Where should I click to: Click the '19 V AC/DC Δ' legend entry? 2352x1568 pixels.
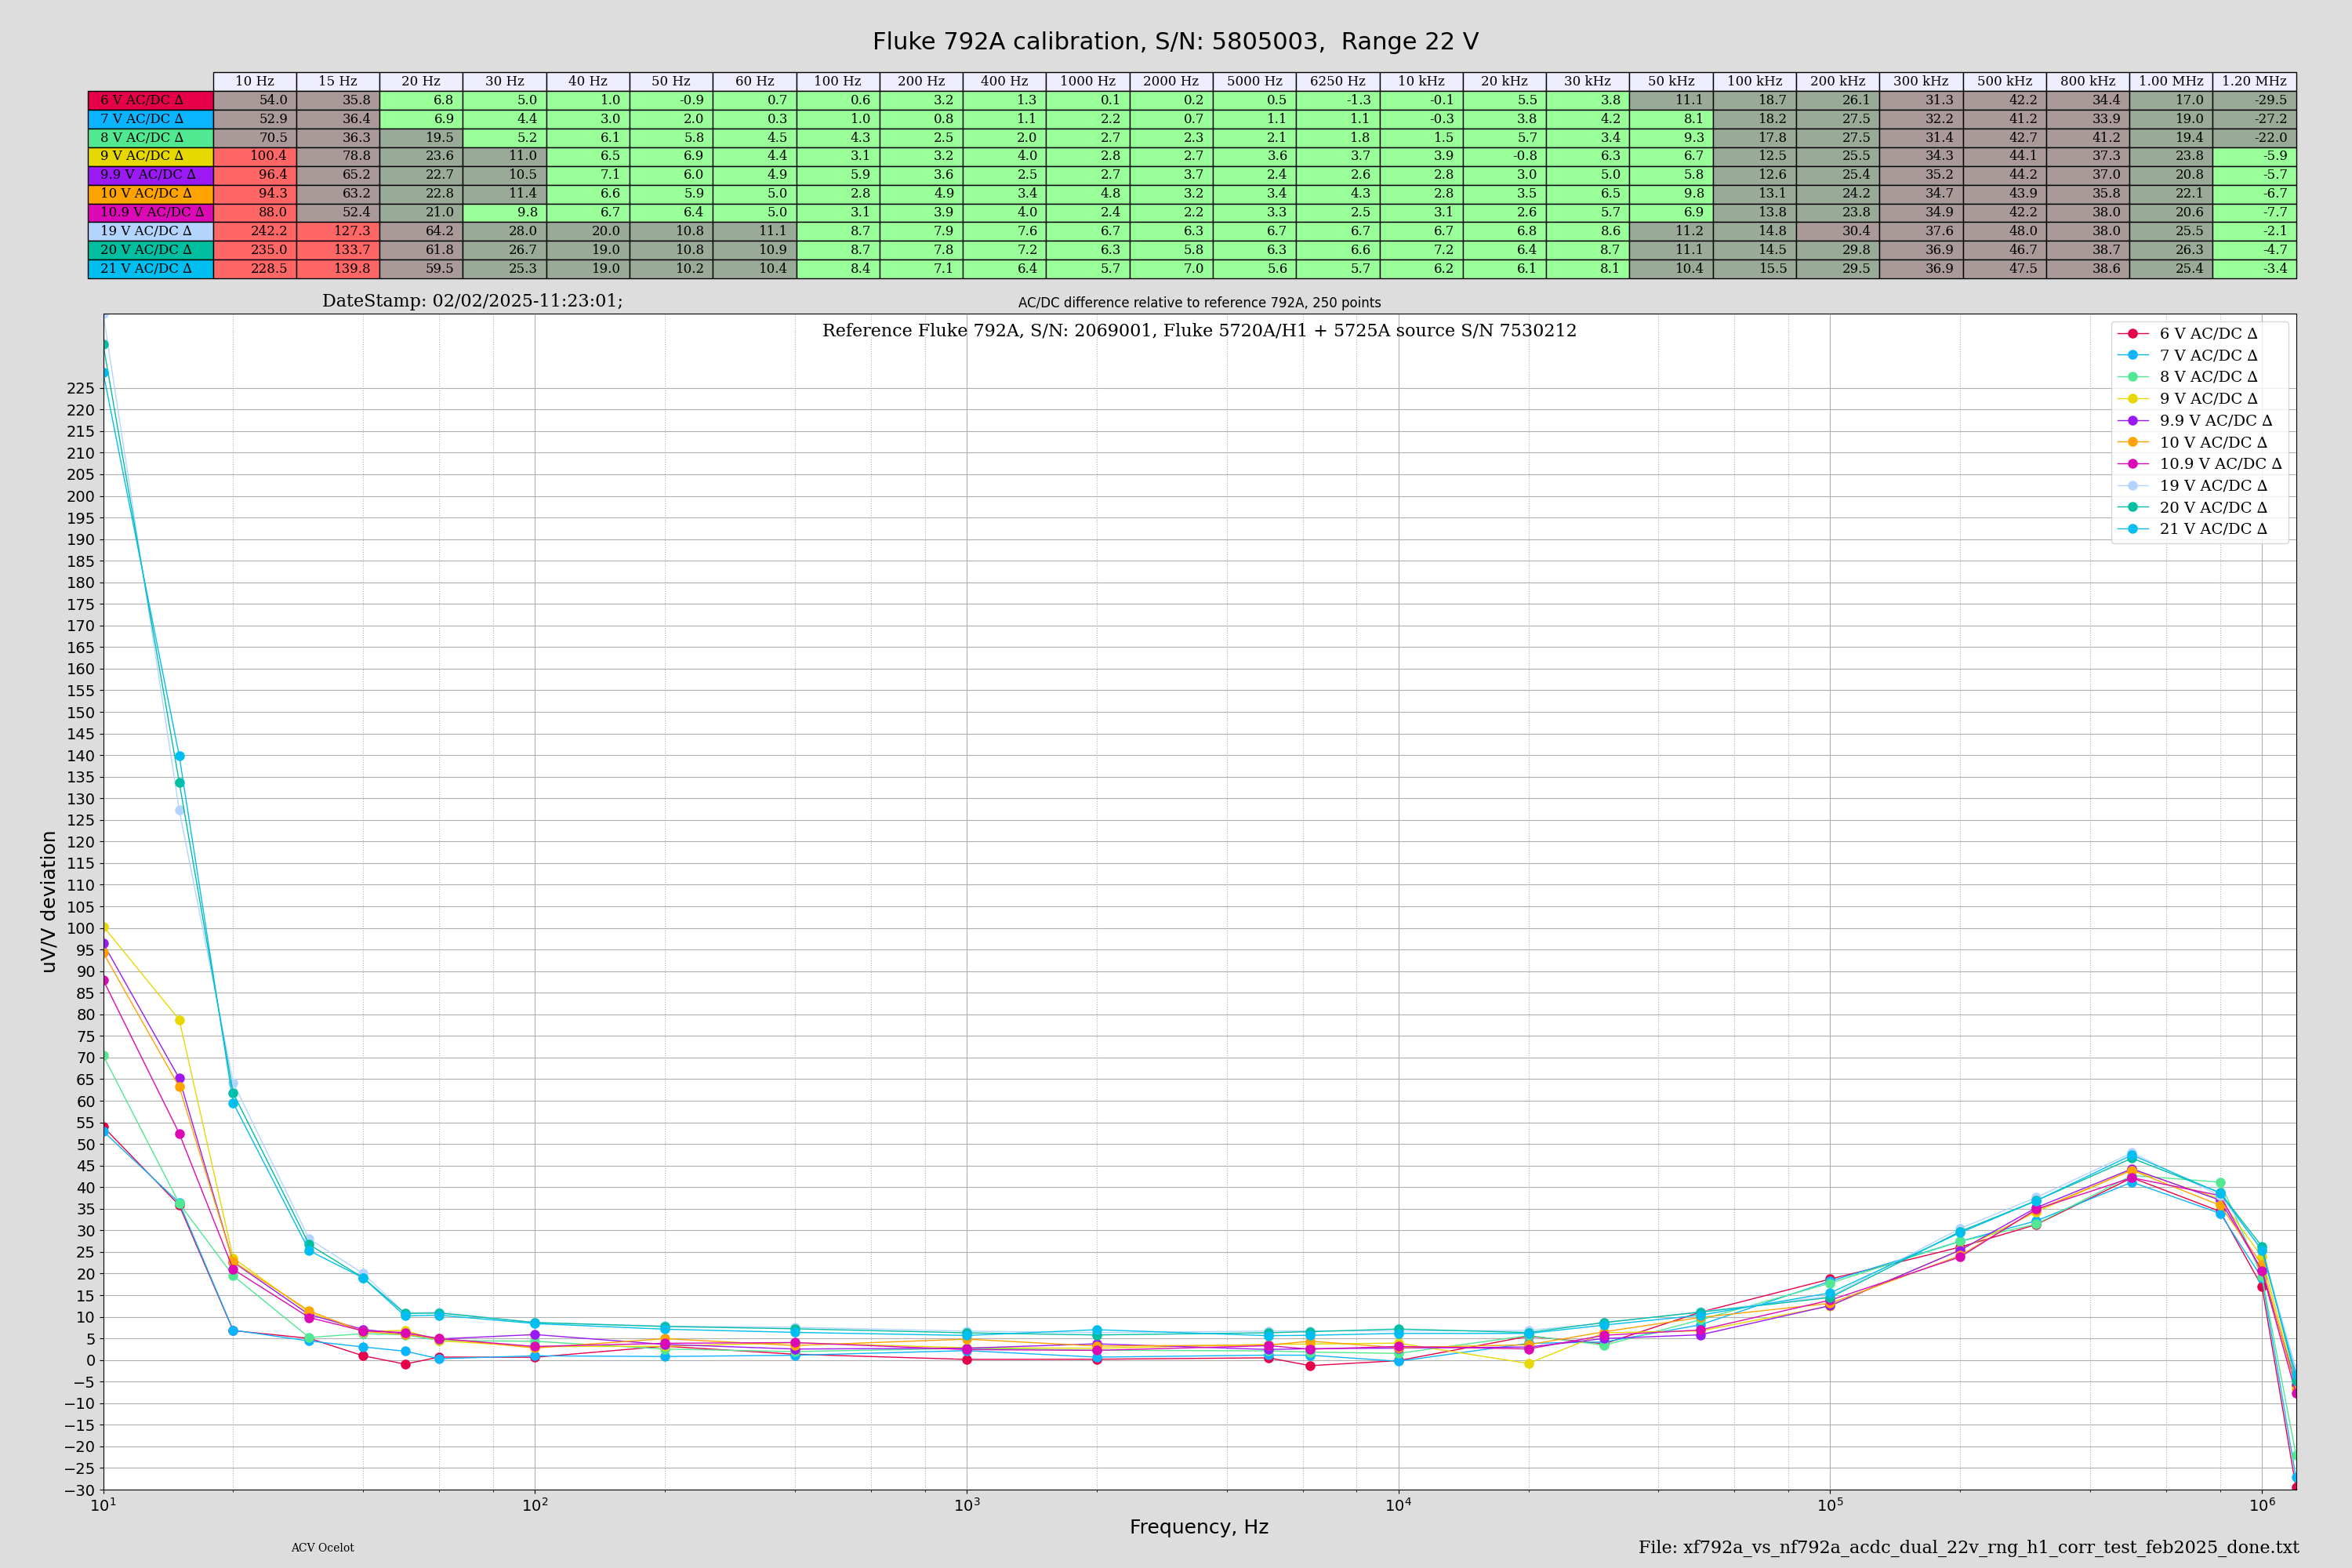pyautogui.click(x=2192, y=486)
